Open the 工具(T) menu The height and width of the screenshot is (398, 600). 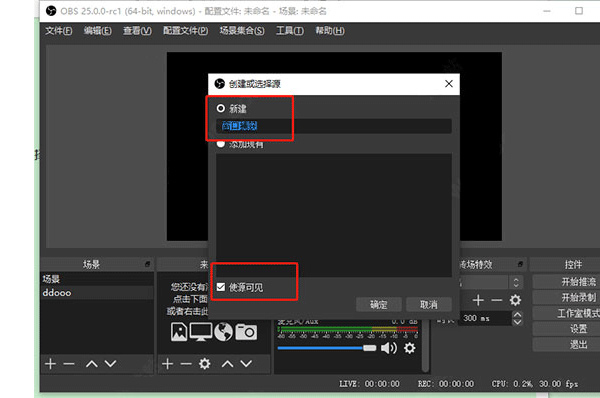tap(290, 31)
